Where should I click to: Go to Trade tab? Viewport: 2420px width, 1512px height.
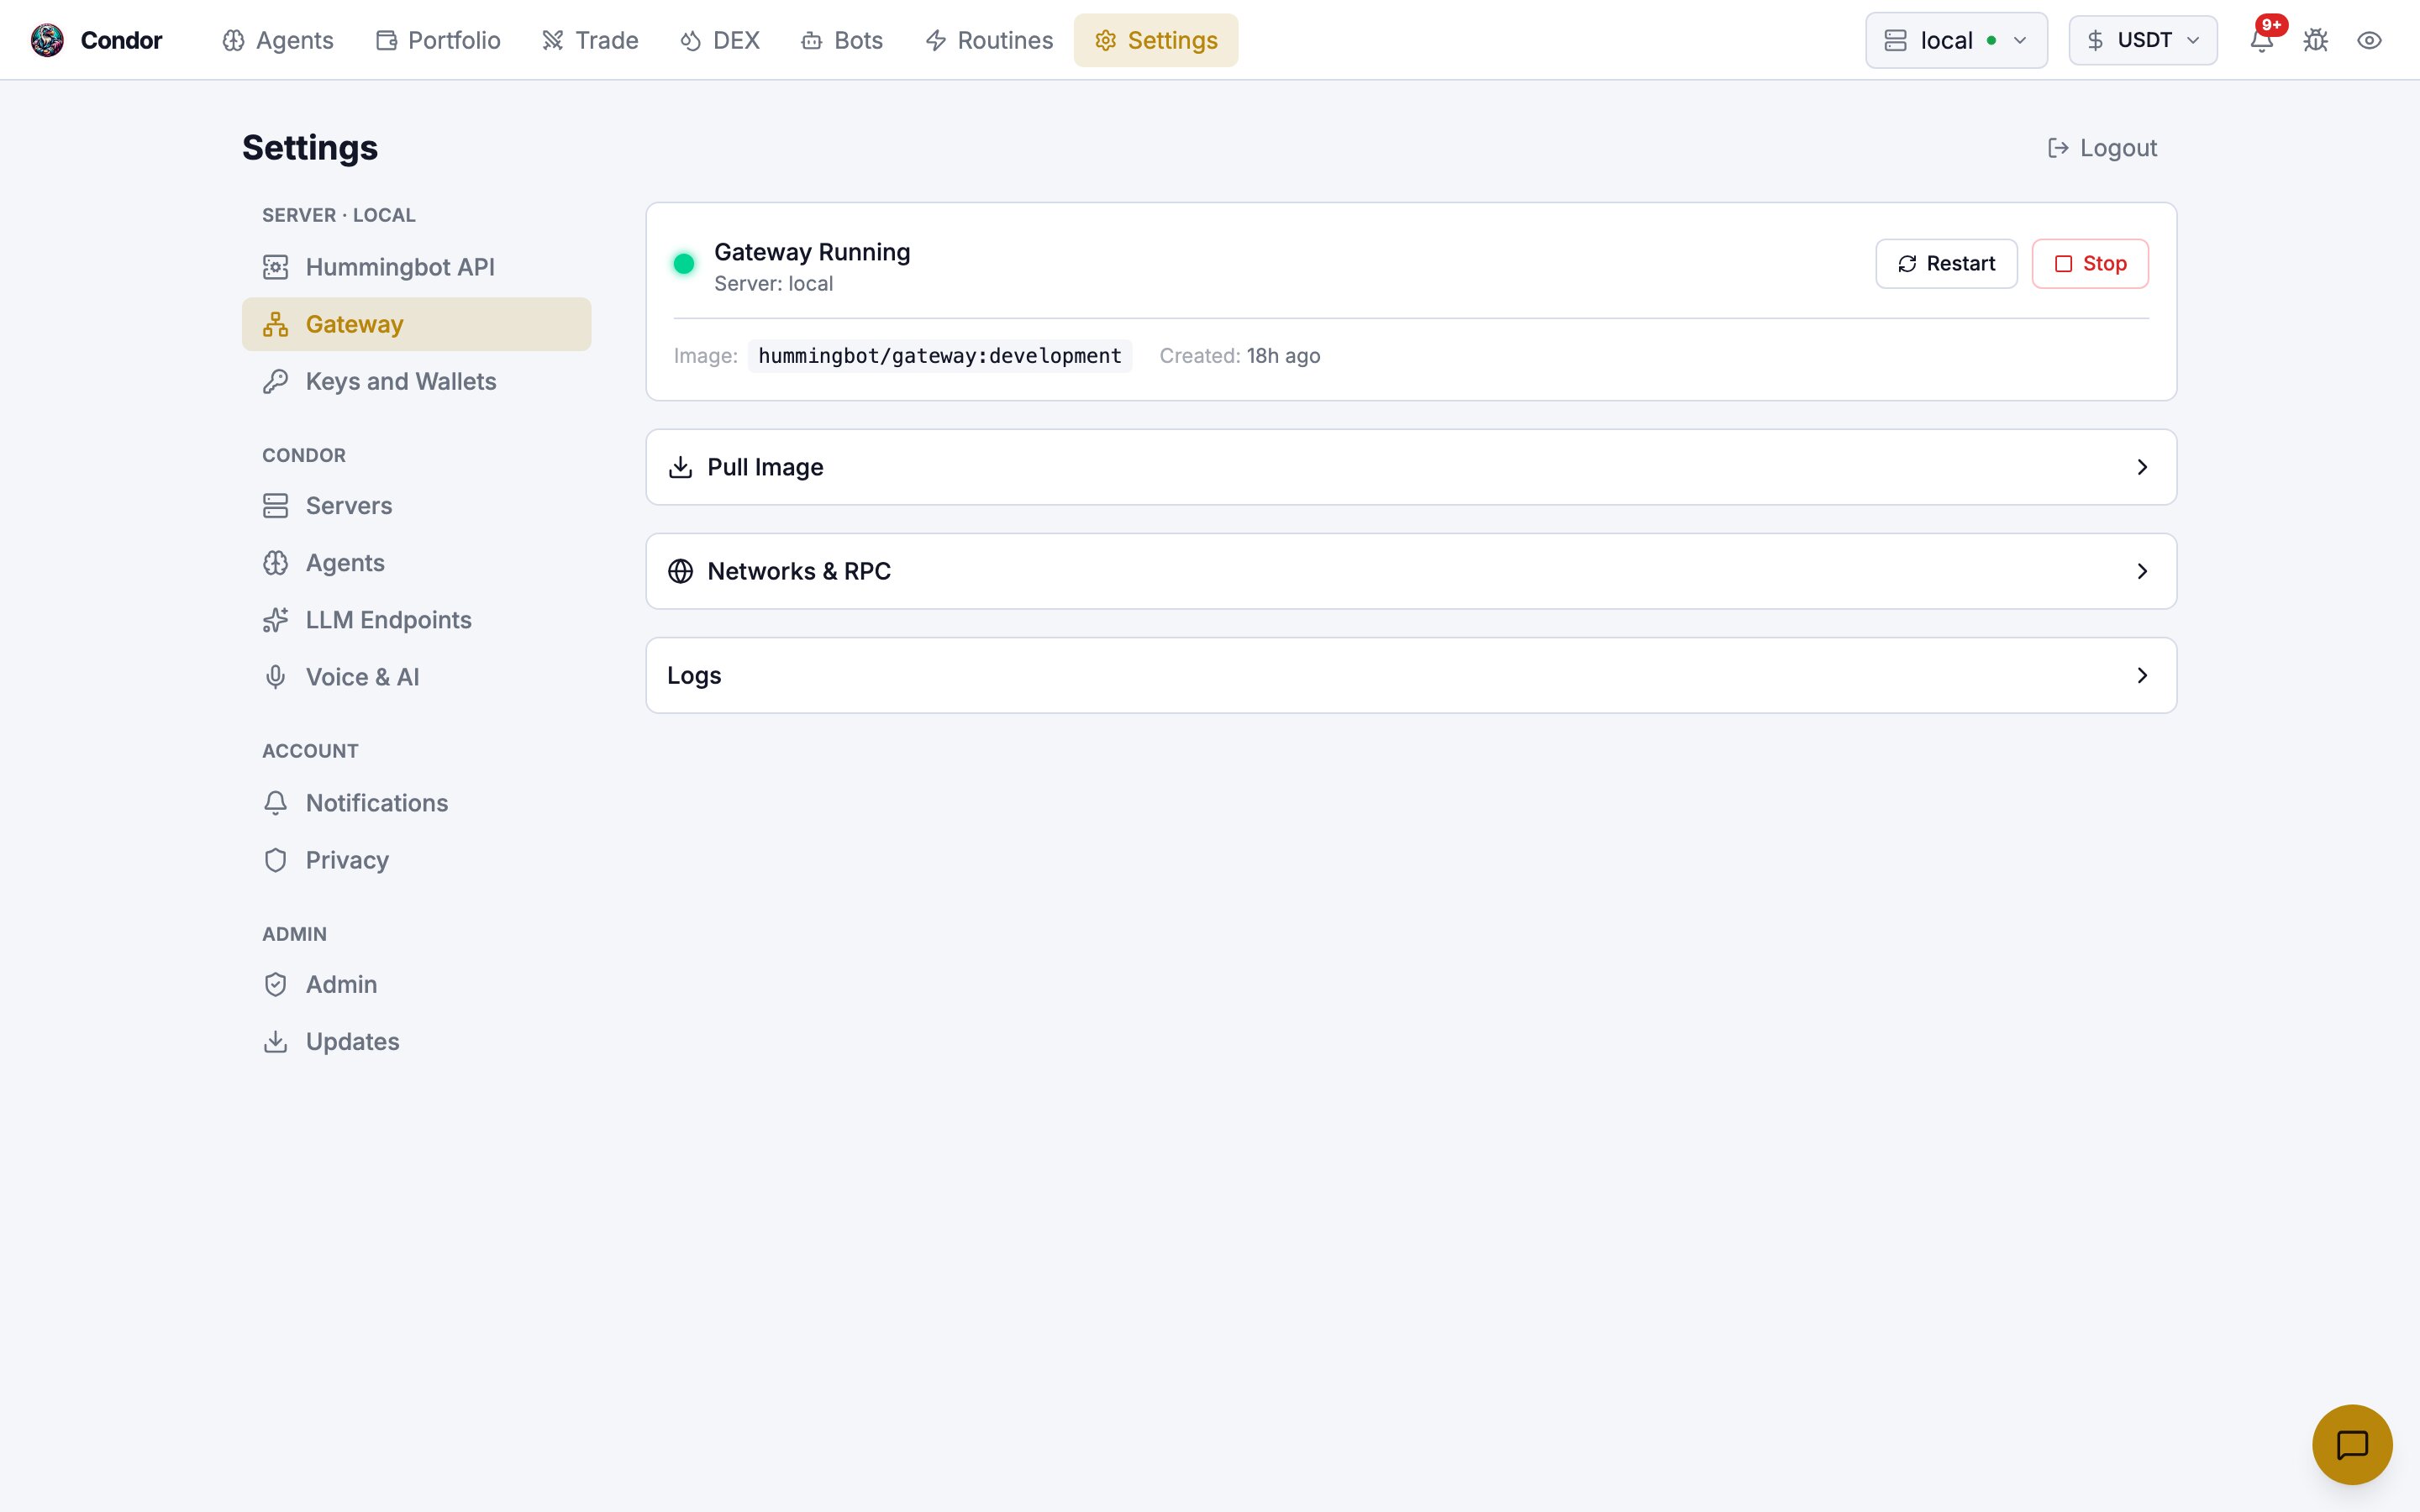pyautogui.click(x=590, y=40)
